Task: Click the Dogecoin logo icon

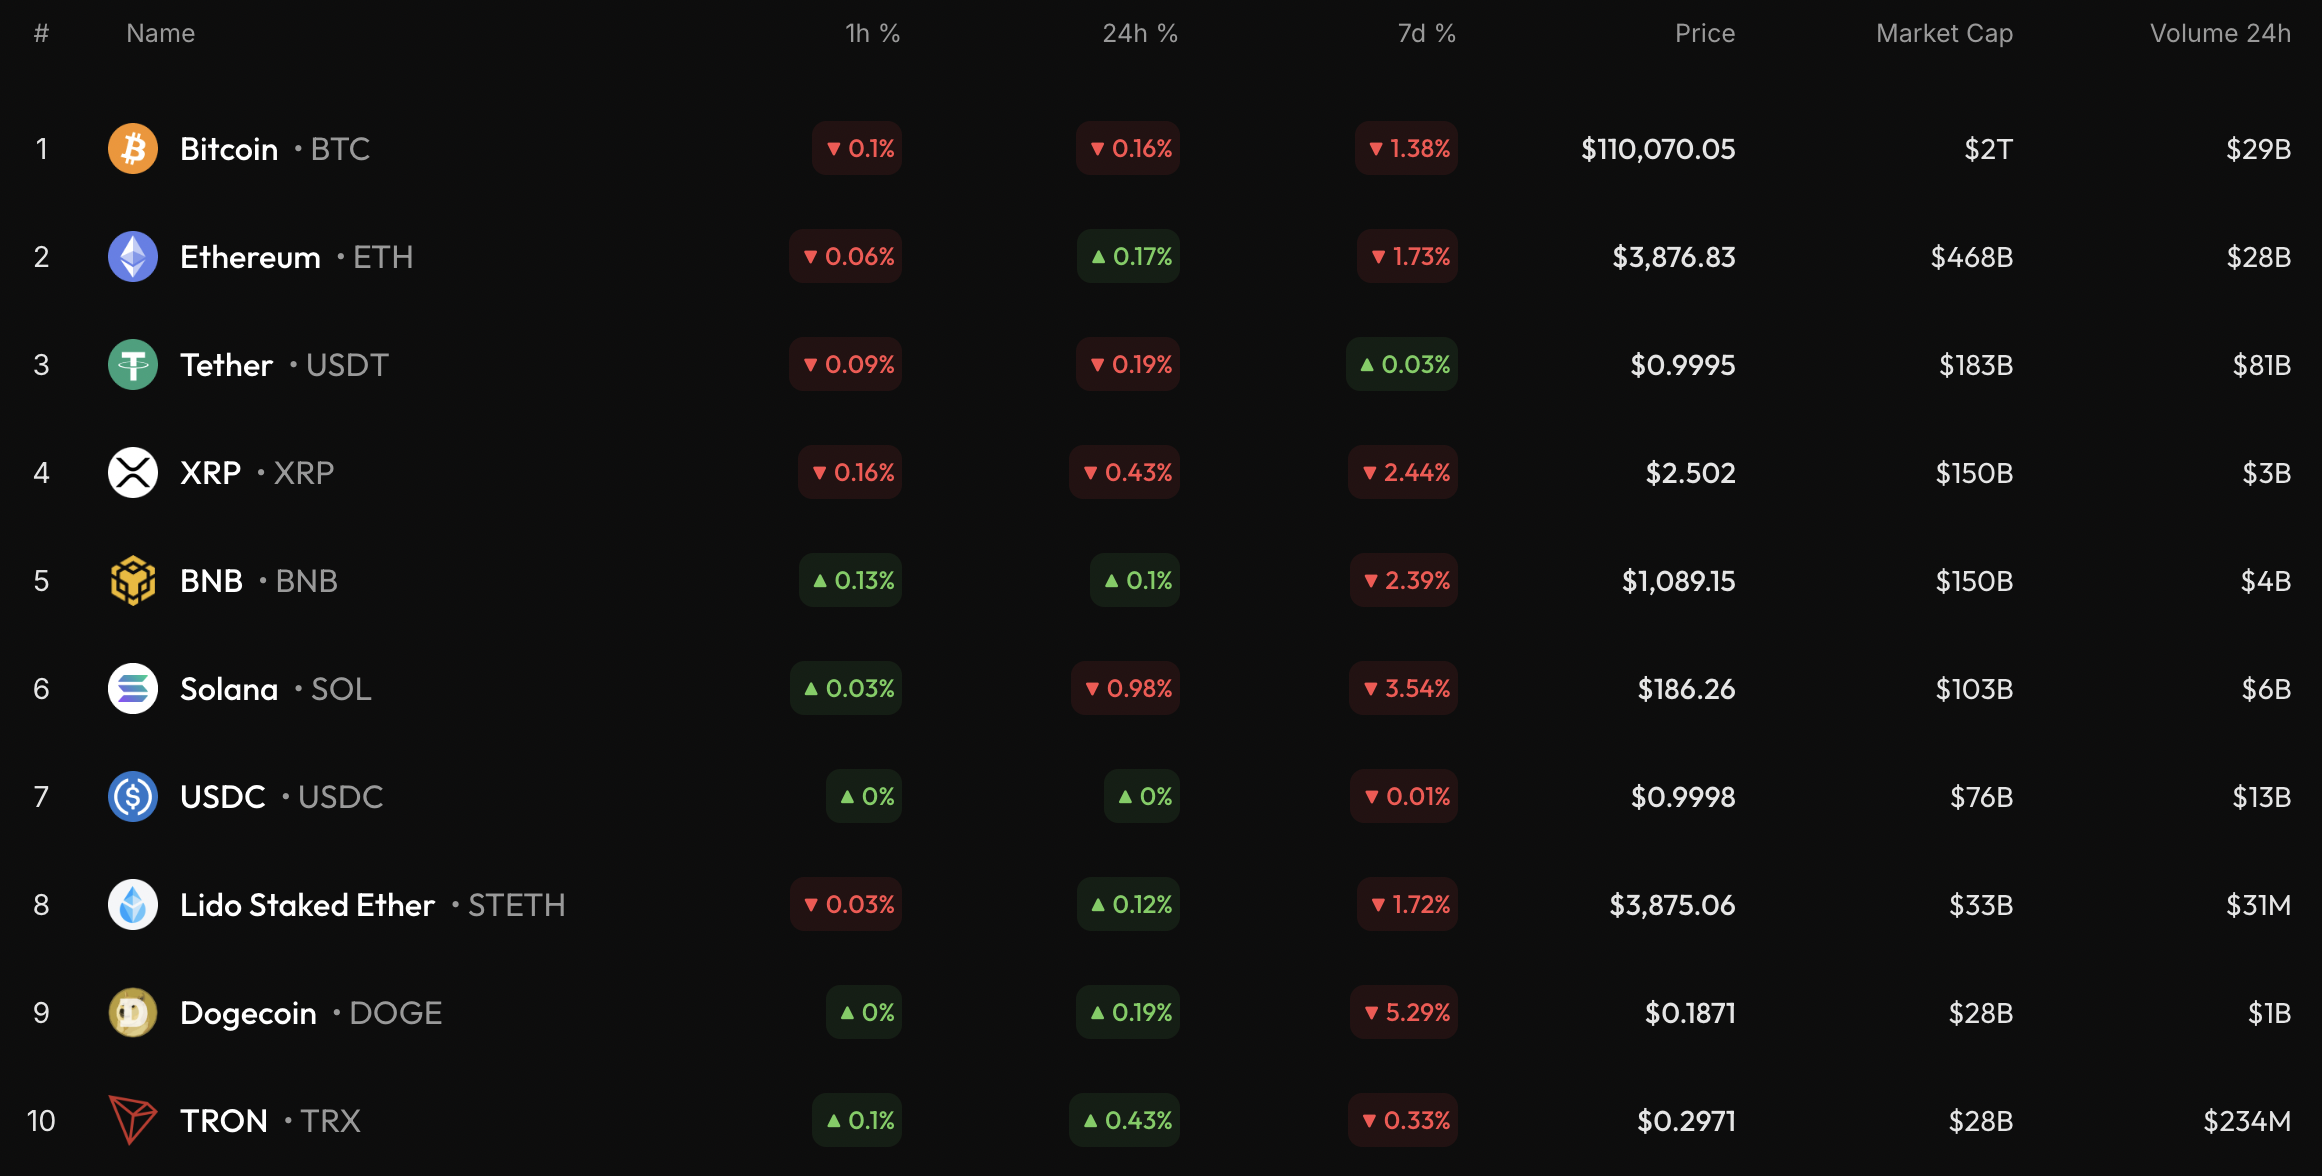Action: [133, 1013]
